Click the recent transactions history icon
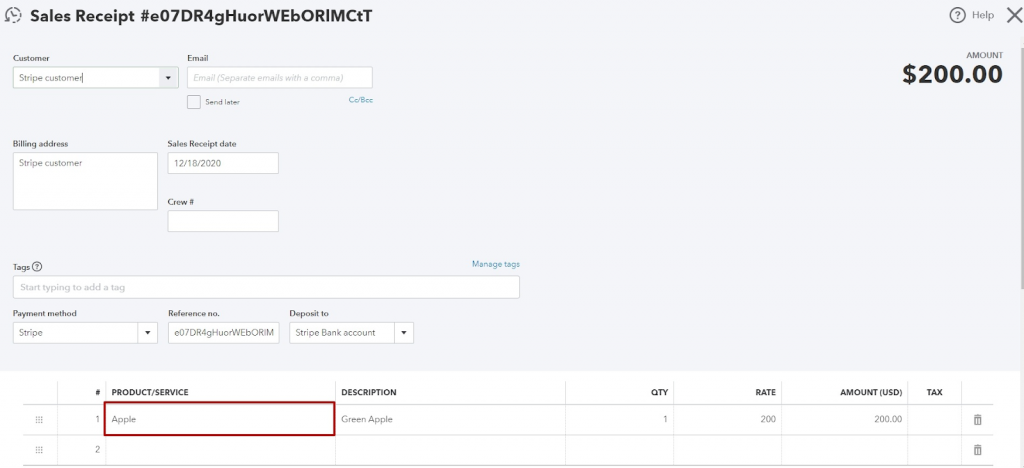The width and height of the screenshot is (1024, 468). (x=15, y=16)
